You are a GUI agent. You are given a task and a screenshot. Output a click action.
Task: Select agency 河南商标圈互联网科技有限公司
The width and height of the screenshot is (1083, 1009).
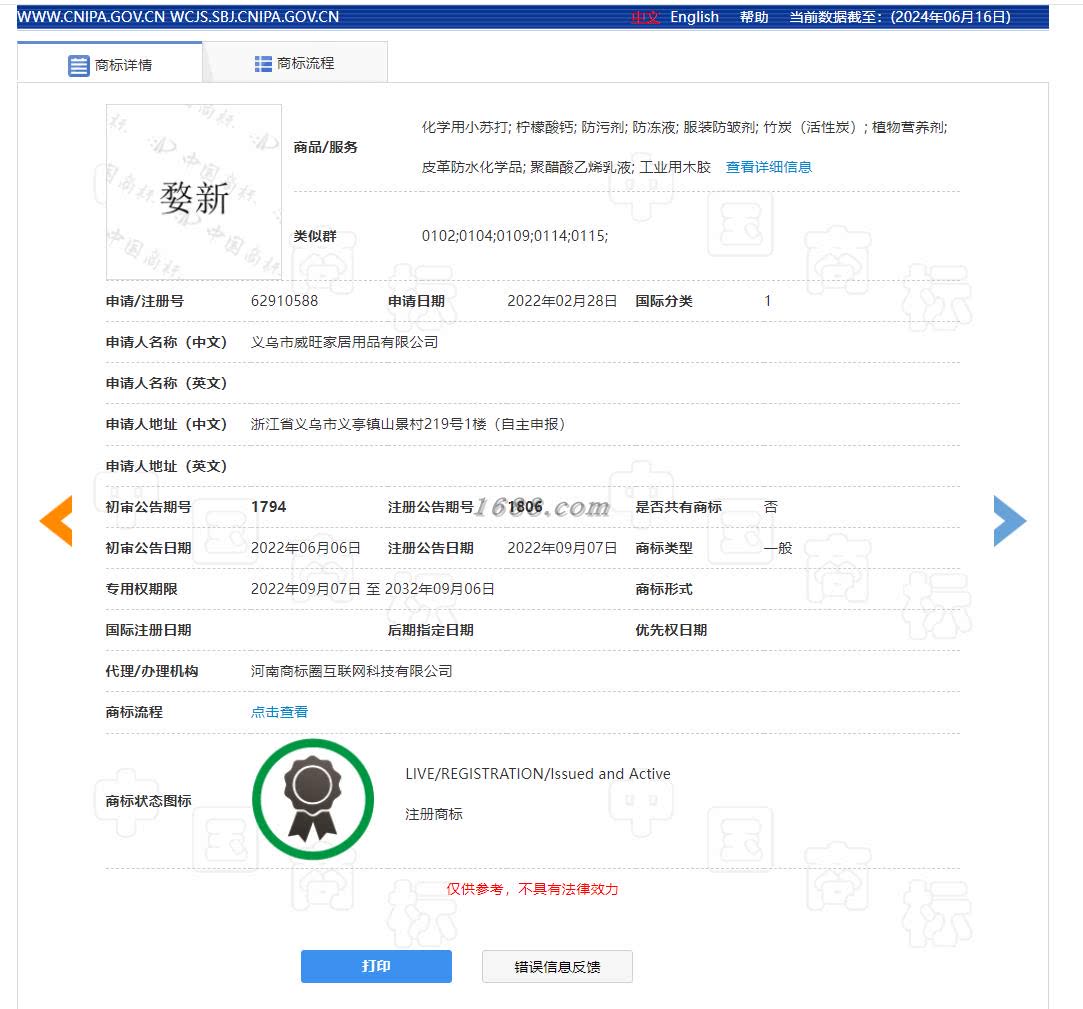tap(352, 671)
